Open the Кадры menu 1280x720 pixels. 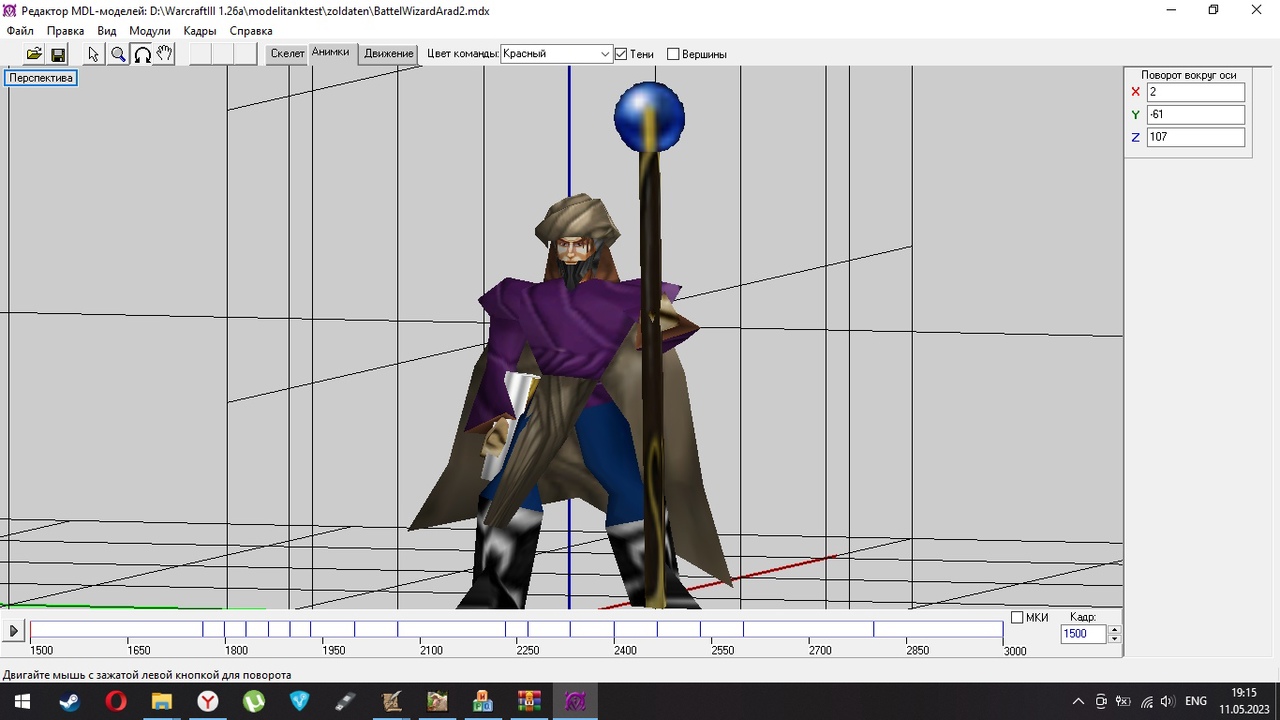point(200,31)
